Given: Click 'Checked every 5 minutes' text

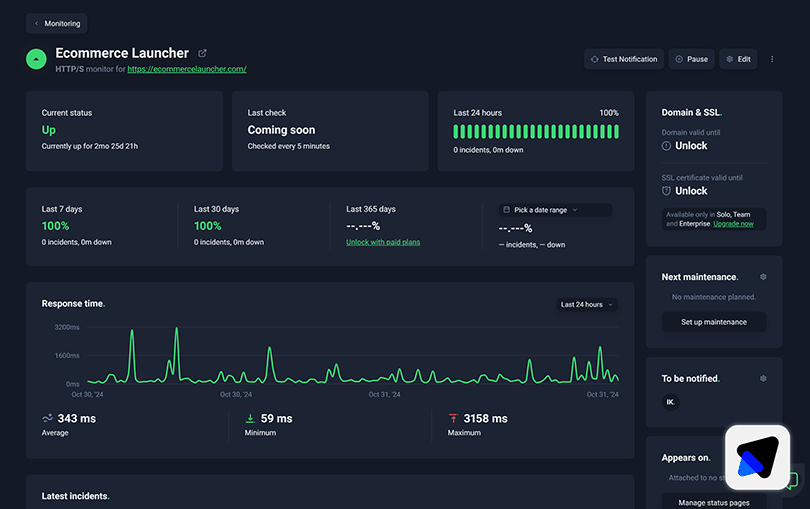Looking at the screenshot, I should click(x=288, y=146).
